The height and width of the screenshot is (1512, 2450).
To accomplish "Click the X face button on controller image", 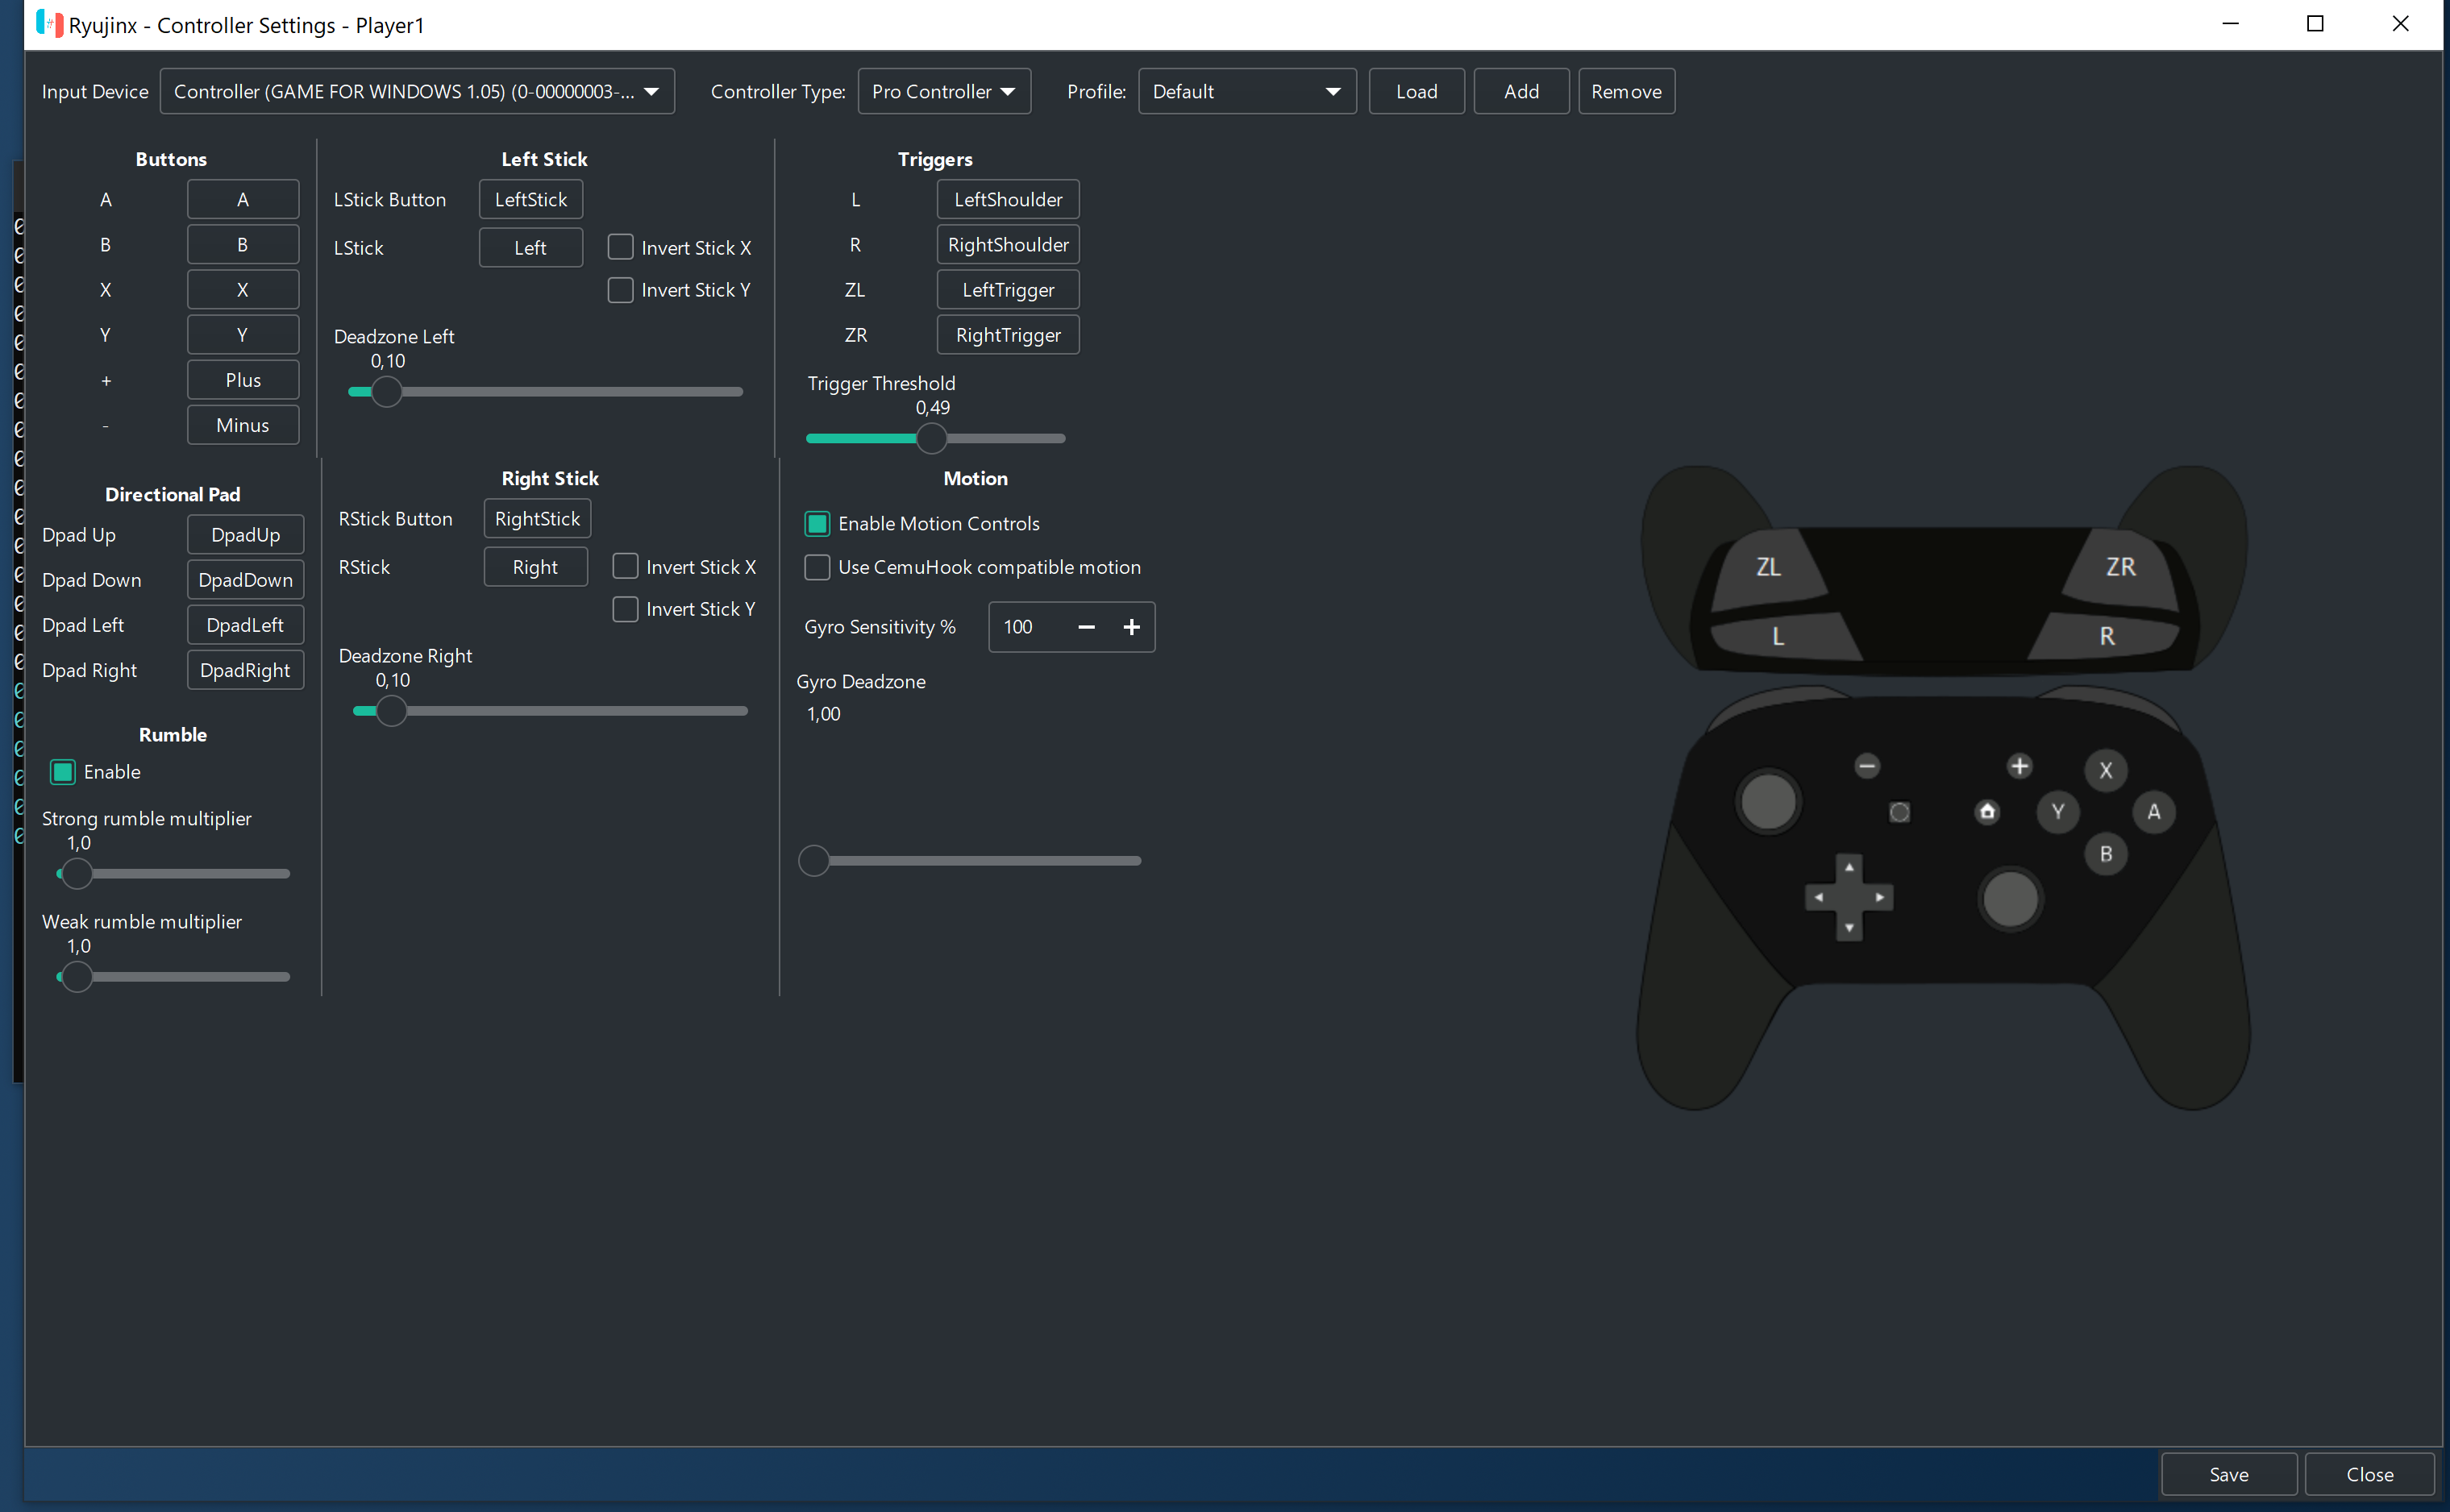I will (x=2105, y=770).
